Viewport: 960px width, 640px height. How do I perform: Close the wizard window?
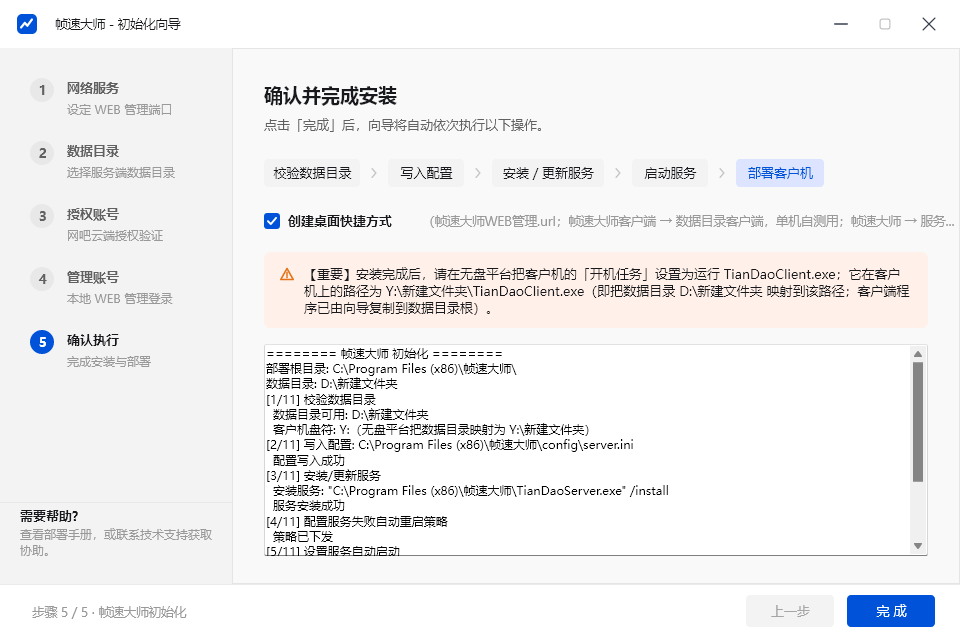pos(929,24)
